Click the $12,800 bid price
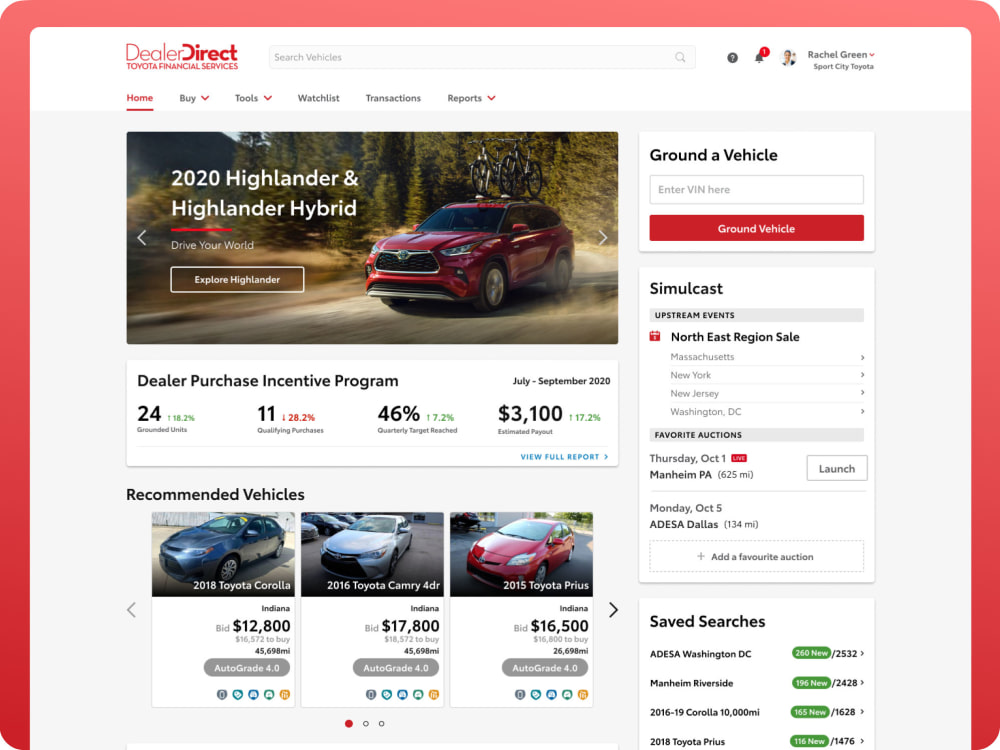 (261, 626)
